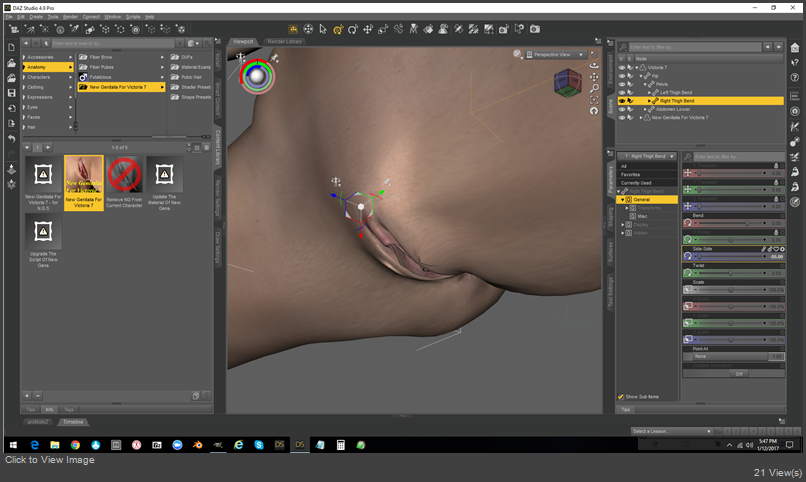Click the home icon at top right edge
The height and width of the screenshot is (482, 806).
[795, 48]
